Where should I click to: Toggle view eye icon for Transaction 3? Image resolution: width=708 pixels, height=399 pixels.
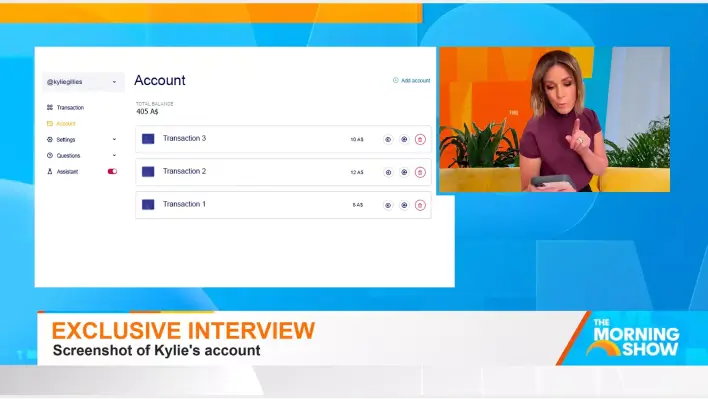tap(388, 139)
